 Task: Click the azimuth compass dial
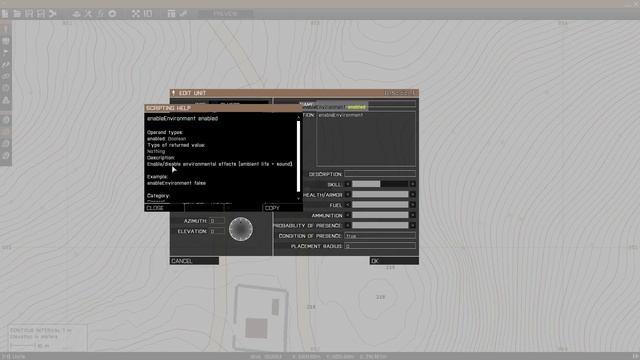[x=241, y=229]
